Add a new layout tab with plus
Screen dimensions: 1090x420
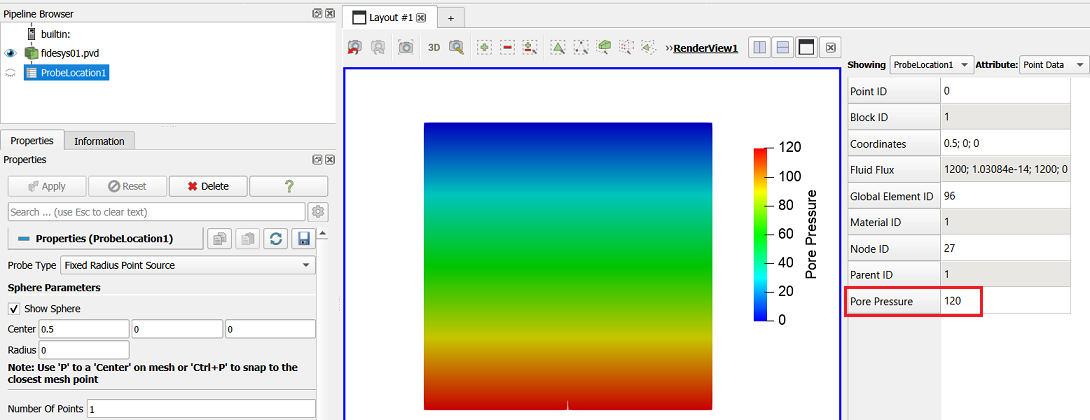coord(450,18)
